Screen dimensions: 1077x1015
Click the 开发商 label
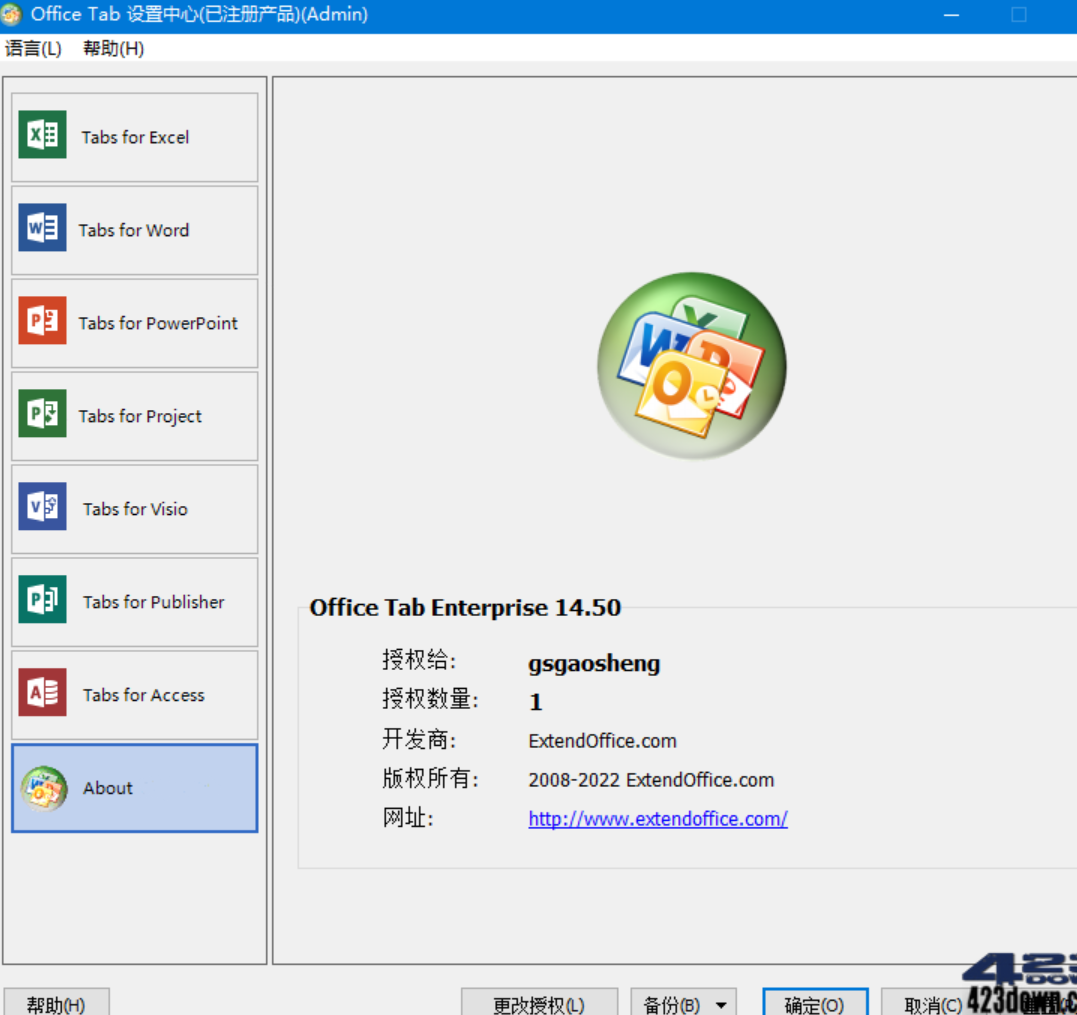click(419, 739)
